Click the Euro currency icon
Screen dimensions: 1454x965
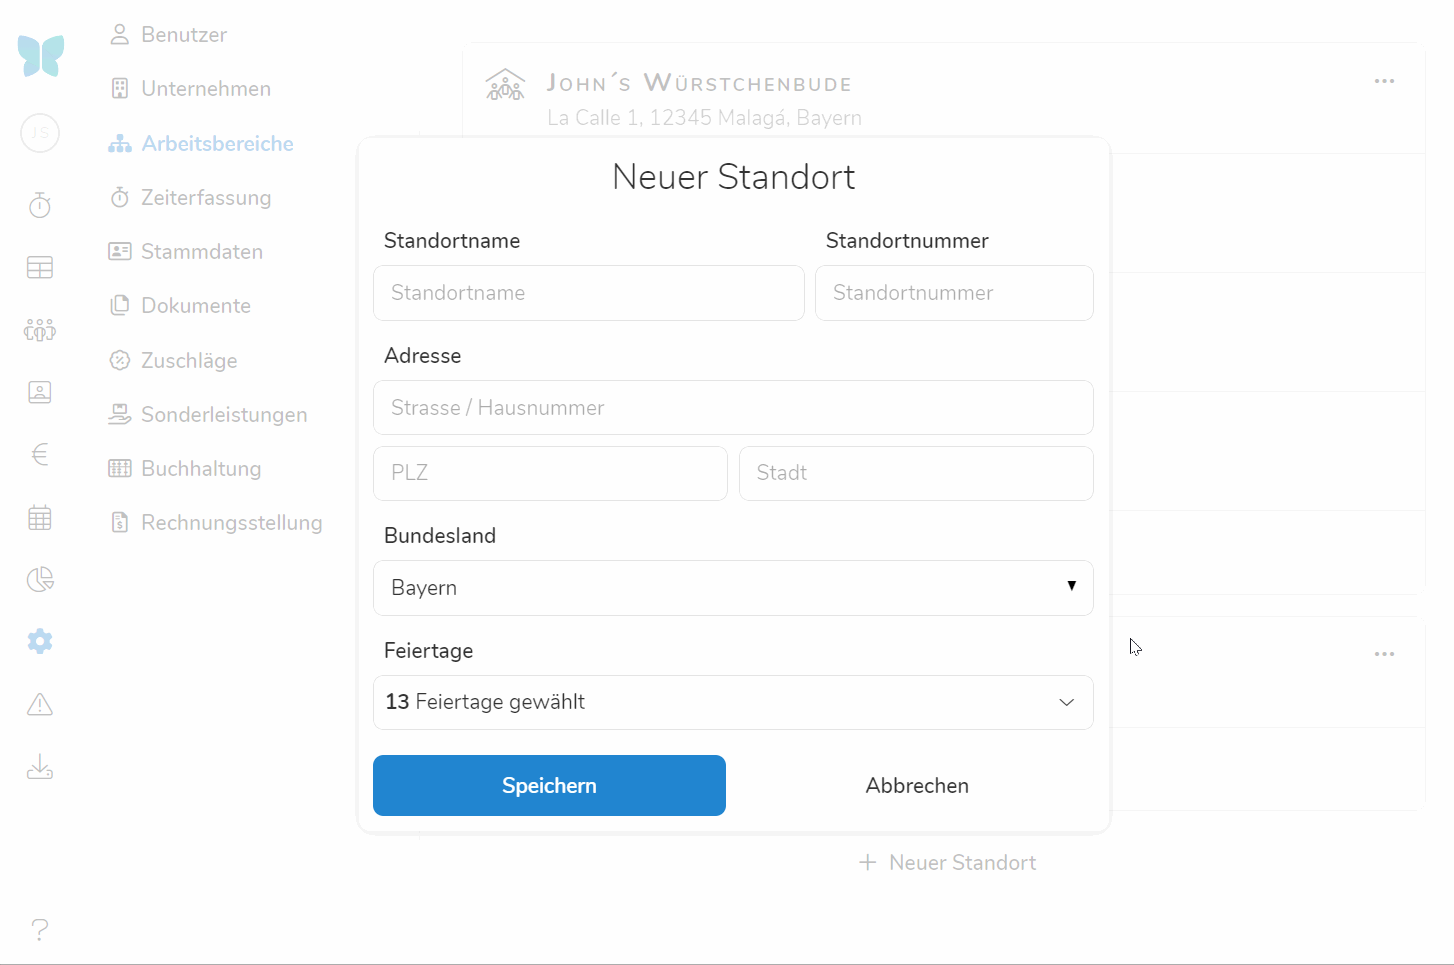pyautogui.click(x=40, y=455)
